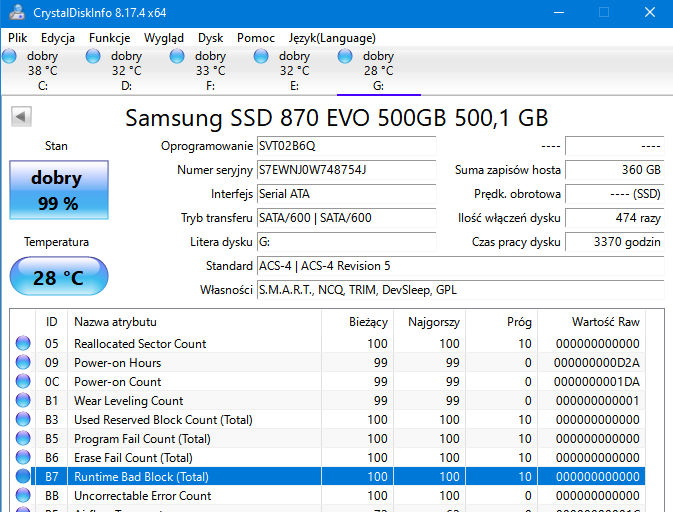Click raw value 000000000D2A of Power-on Hours

[x=597, y=363]
